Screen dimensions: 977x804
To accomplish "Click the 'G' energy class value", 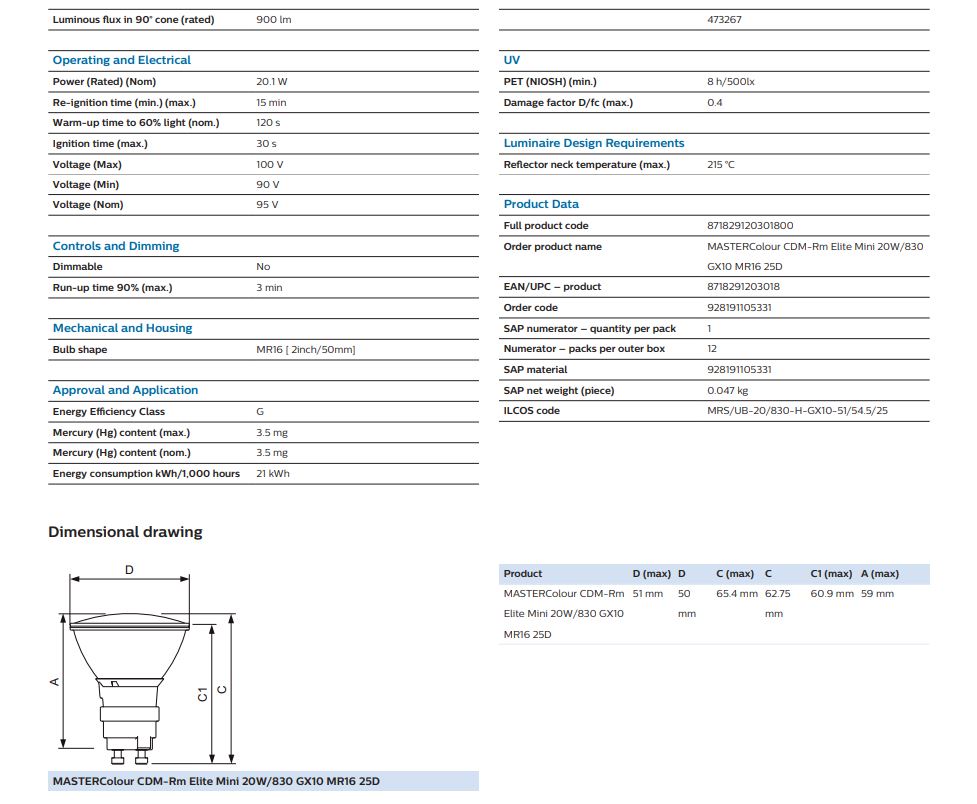I will (x=260, y=412).
